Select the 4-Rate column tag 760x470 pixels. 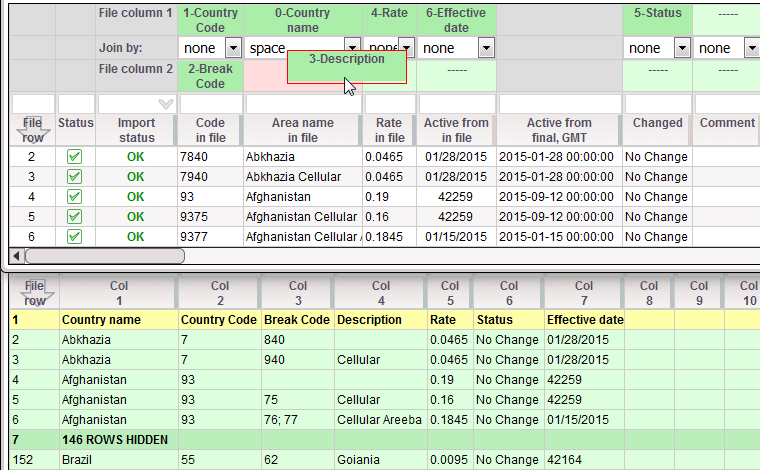389,20
